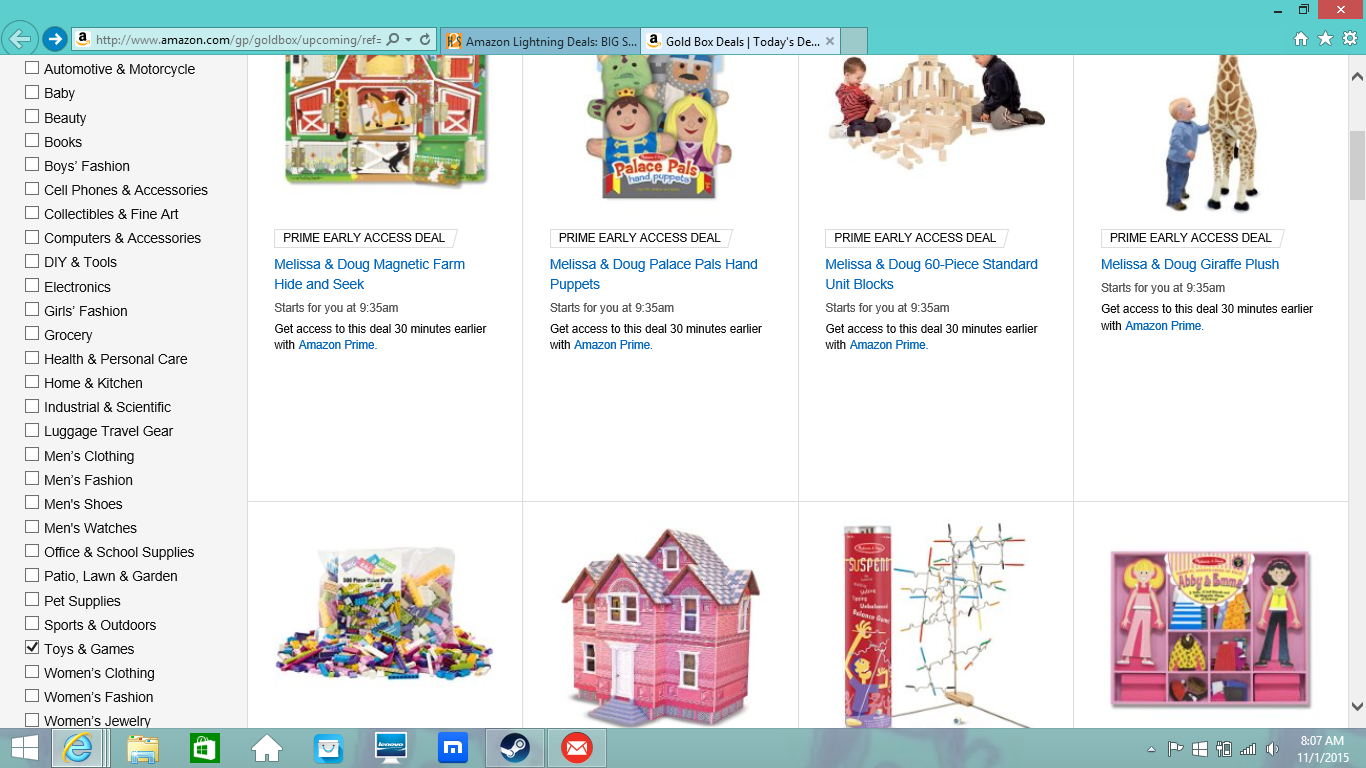Close the Gold Box Deals tab

tap(830, 41)
